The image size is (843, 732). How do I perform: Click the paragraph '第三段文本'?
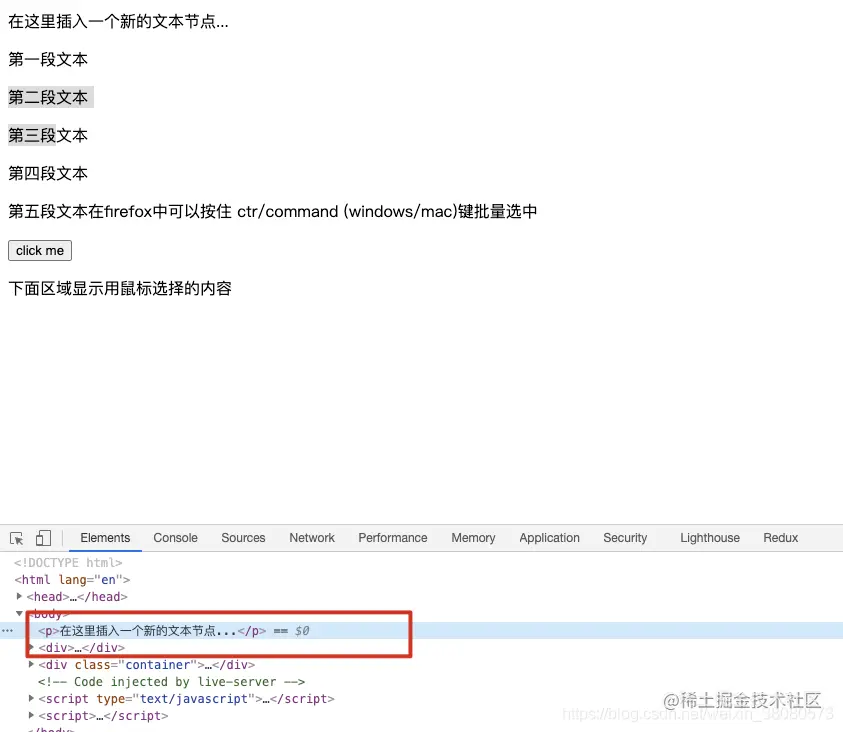(x=48, y=135)
